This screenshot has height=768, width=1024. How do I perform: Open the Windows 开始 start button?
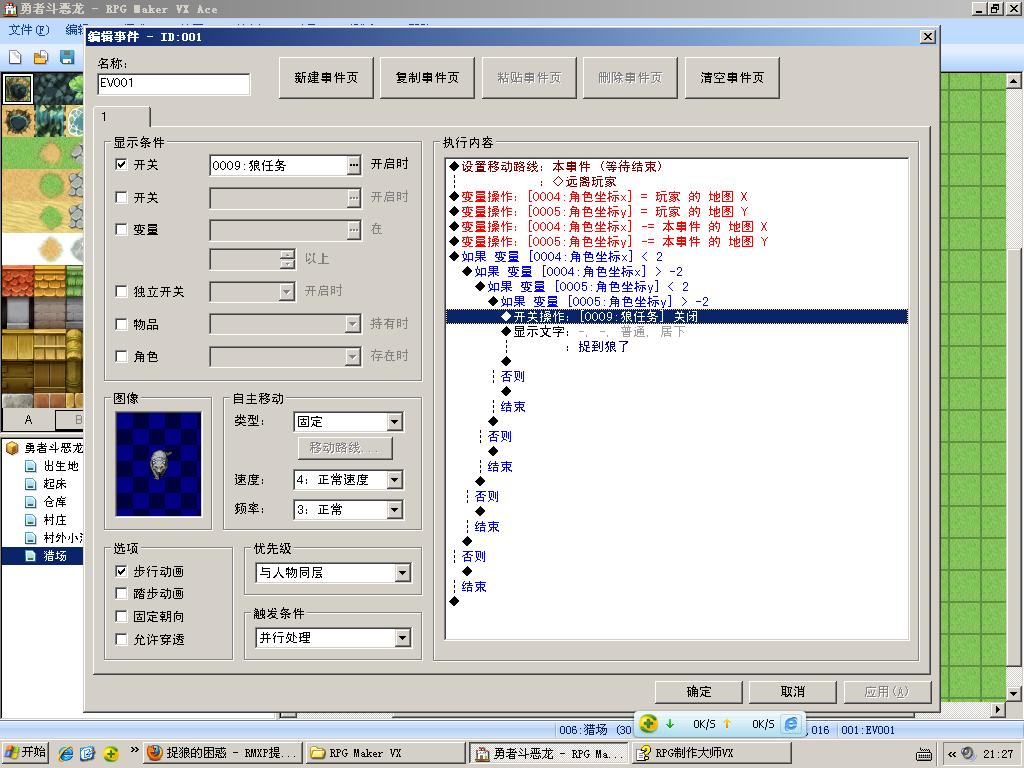pyautogui.click(x=25, y=752)
